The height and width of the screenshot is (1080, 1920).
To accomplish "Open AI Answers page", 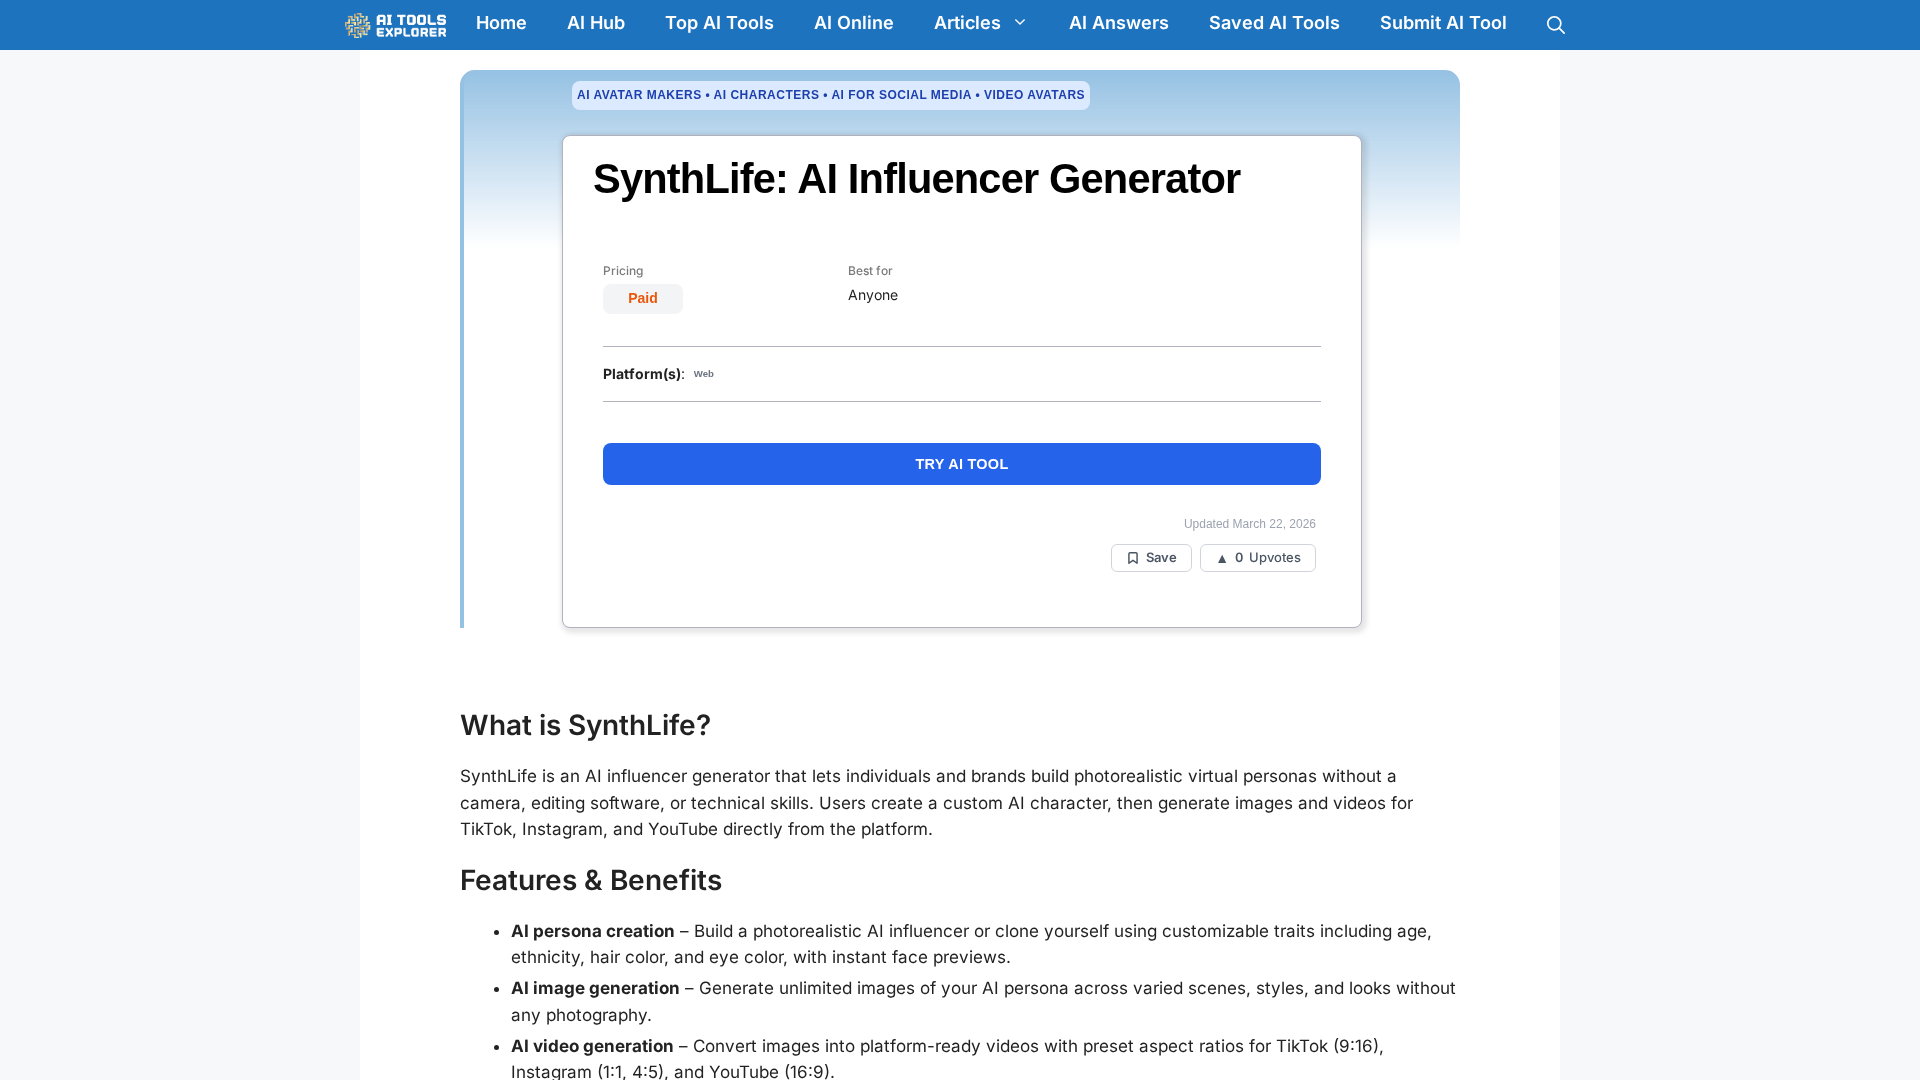I will tap(1118, 23).
